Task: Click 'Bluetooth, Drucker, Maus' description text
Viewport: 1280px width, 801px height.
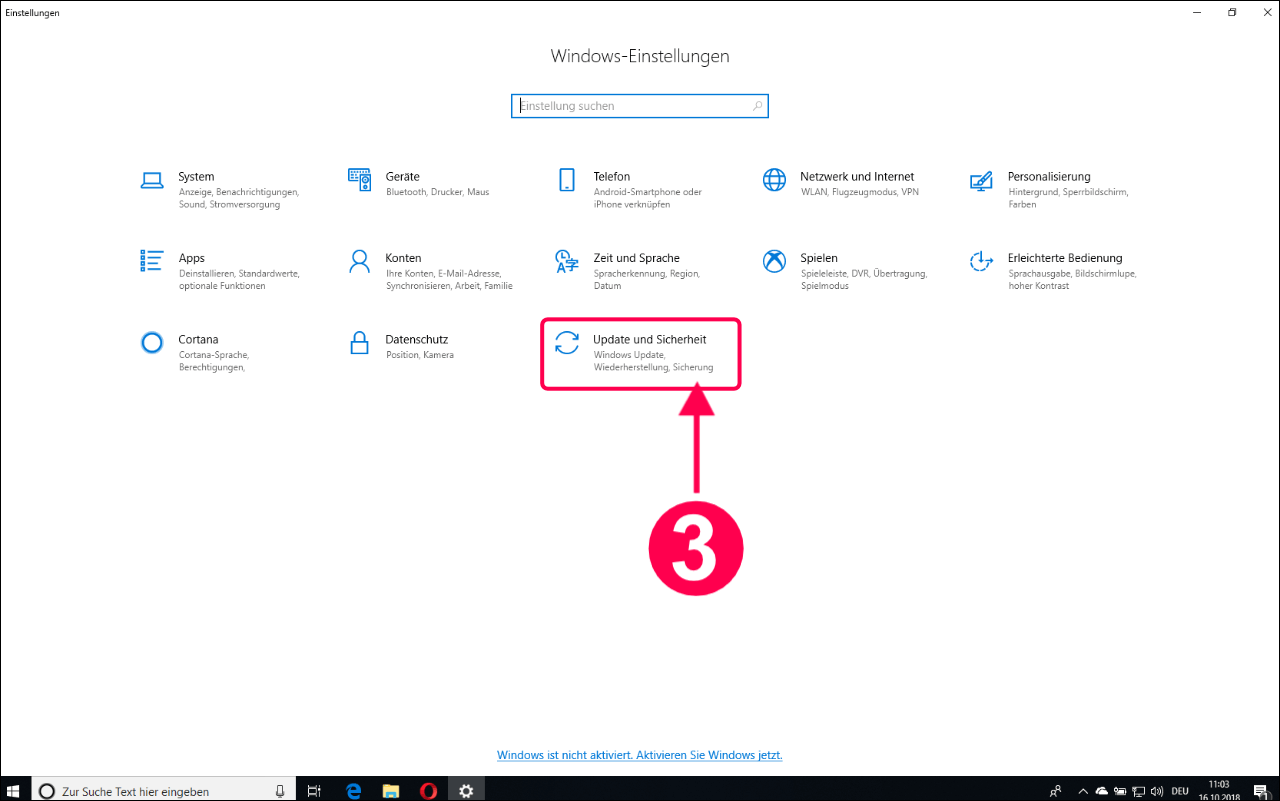Action: tap(437, 192)
